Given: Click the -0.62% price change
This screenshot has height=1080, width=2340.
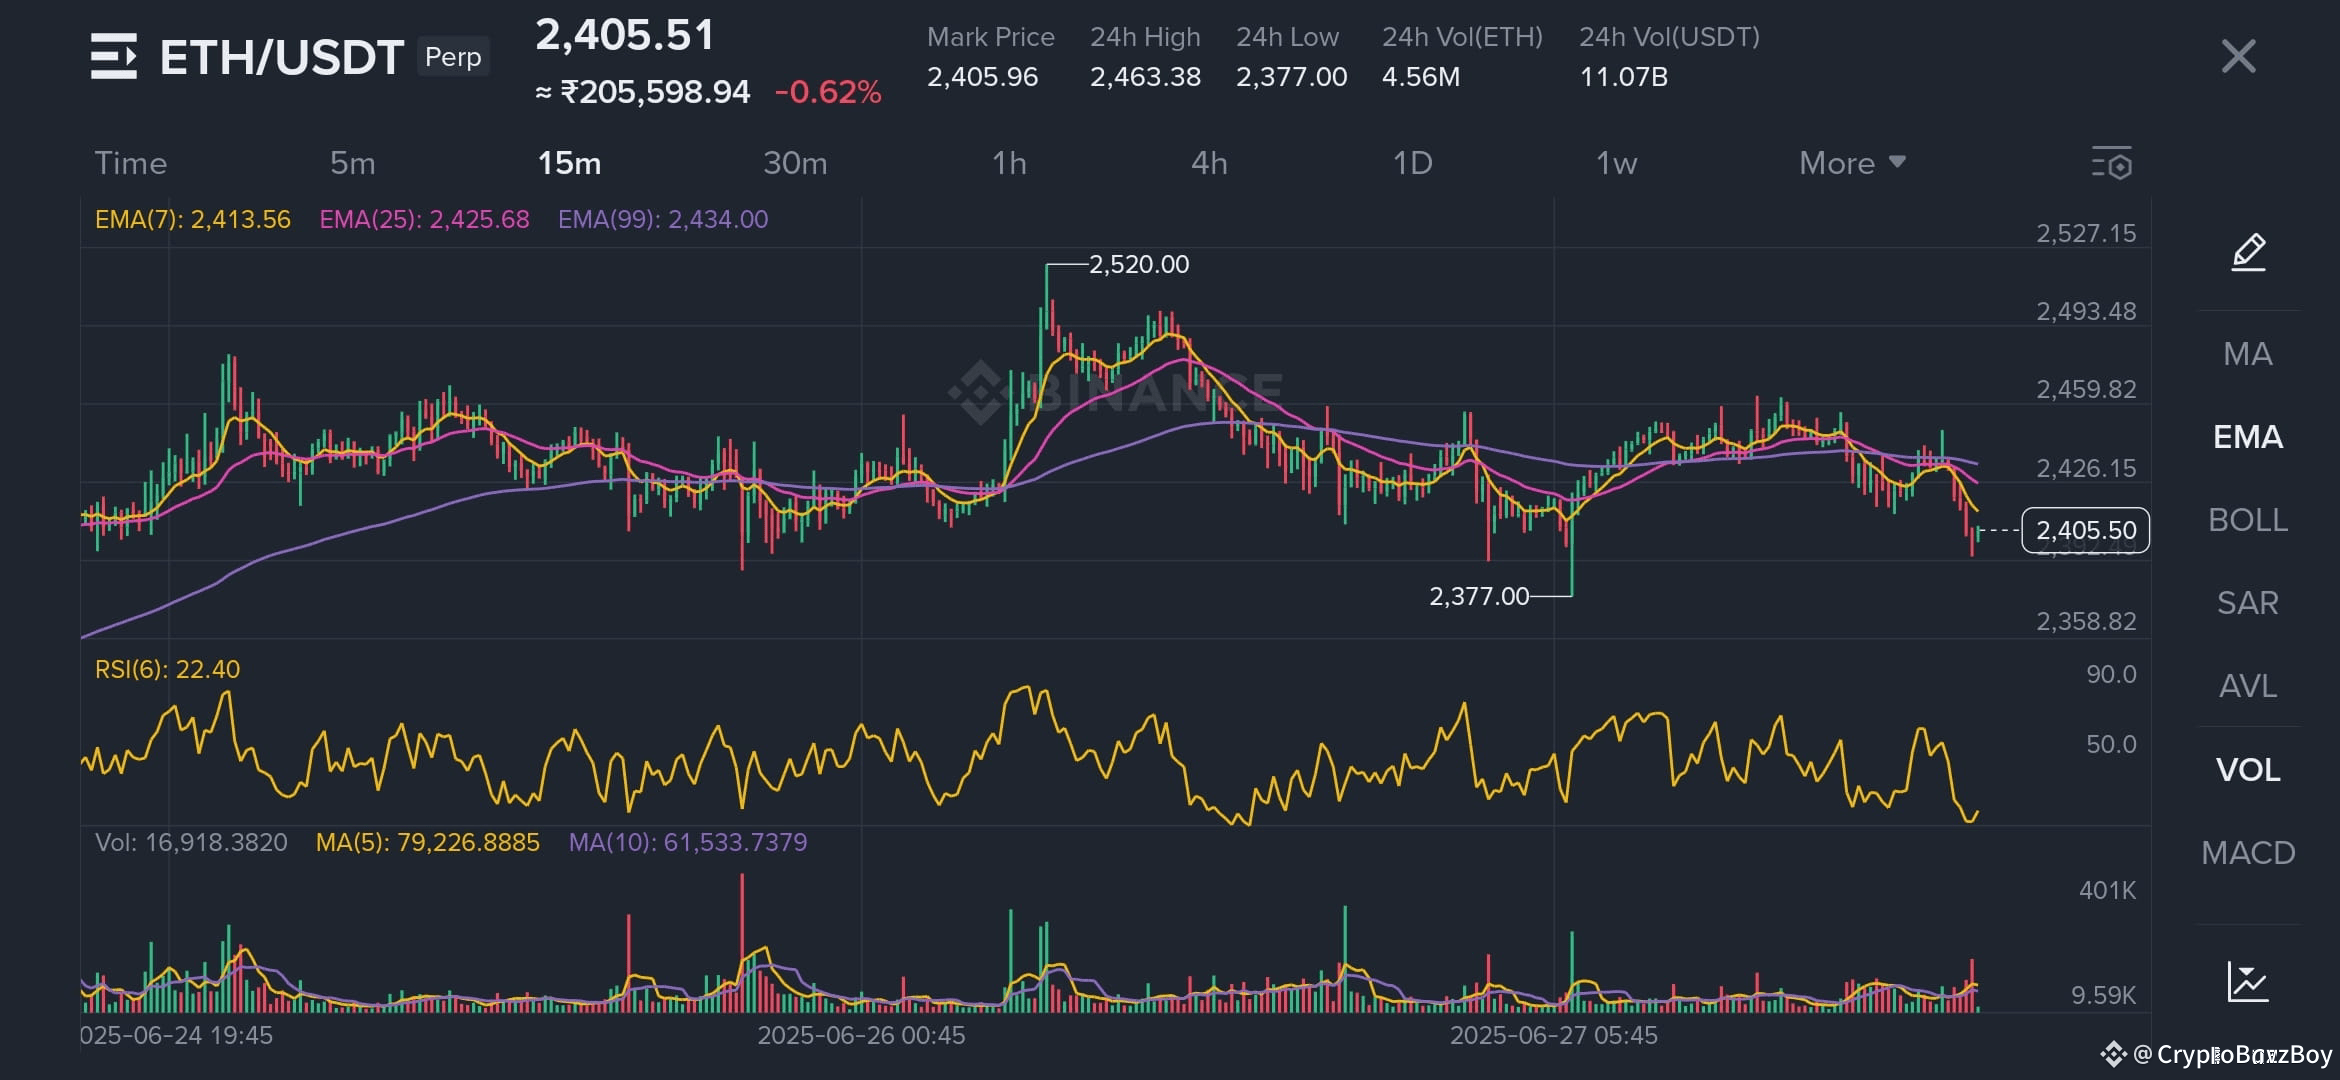Looking at the screenshot, I should tap(828, 92).
